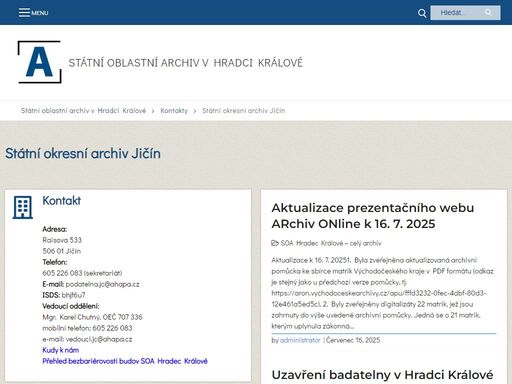
Task: Click the chevron separator after Kontakty breadcrumb
Action: pyautogui.click(x=195, y=111)
